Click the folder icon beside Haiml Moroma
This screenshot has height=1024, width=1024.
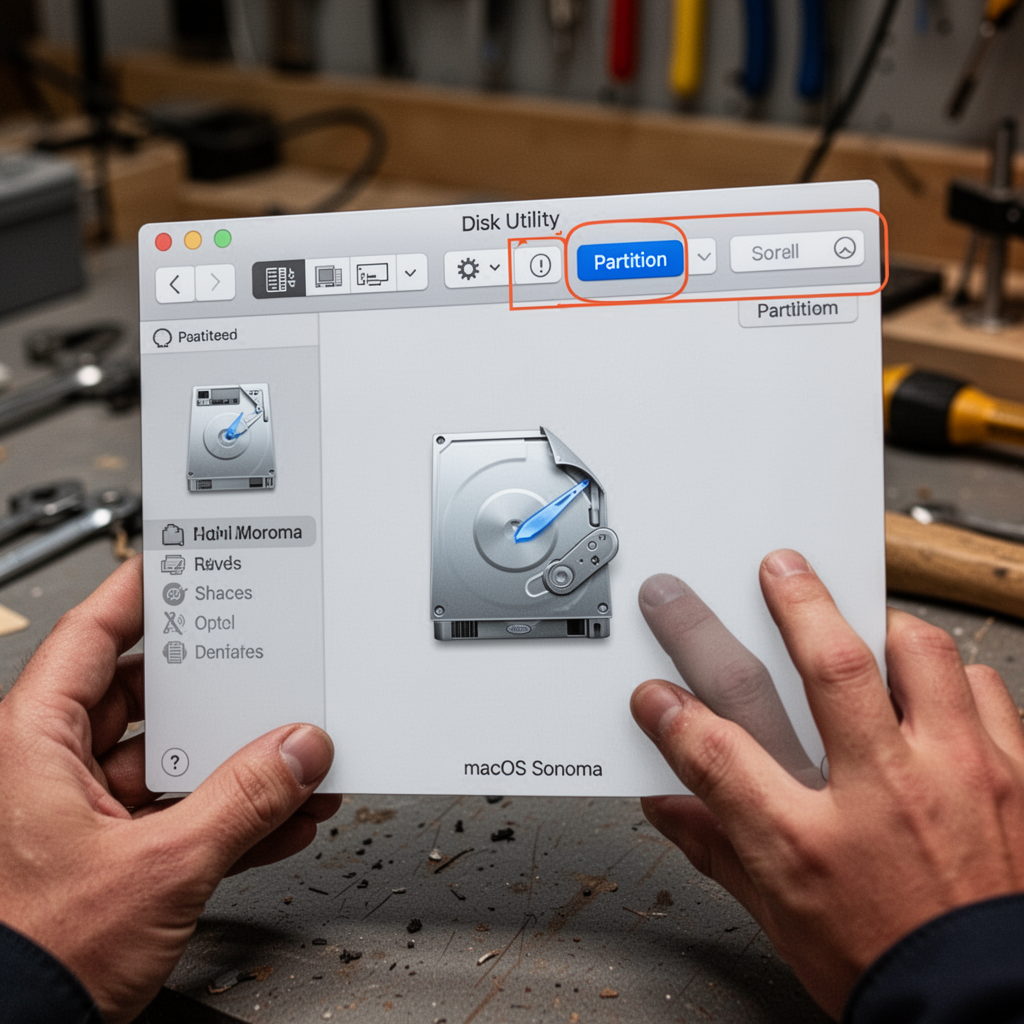[173, 534]
